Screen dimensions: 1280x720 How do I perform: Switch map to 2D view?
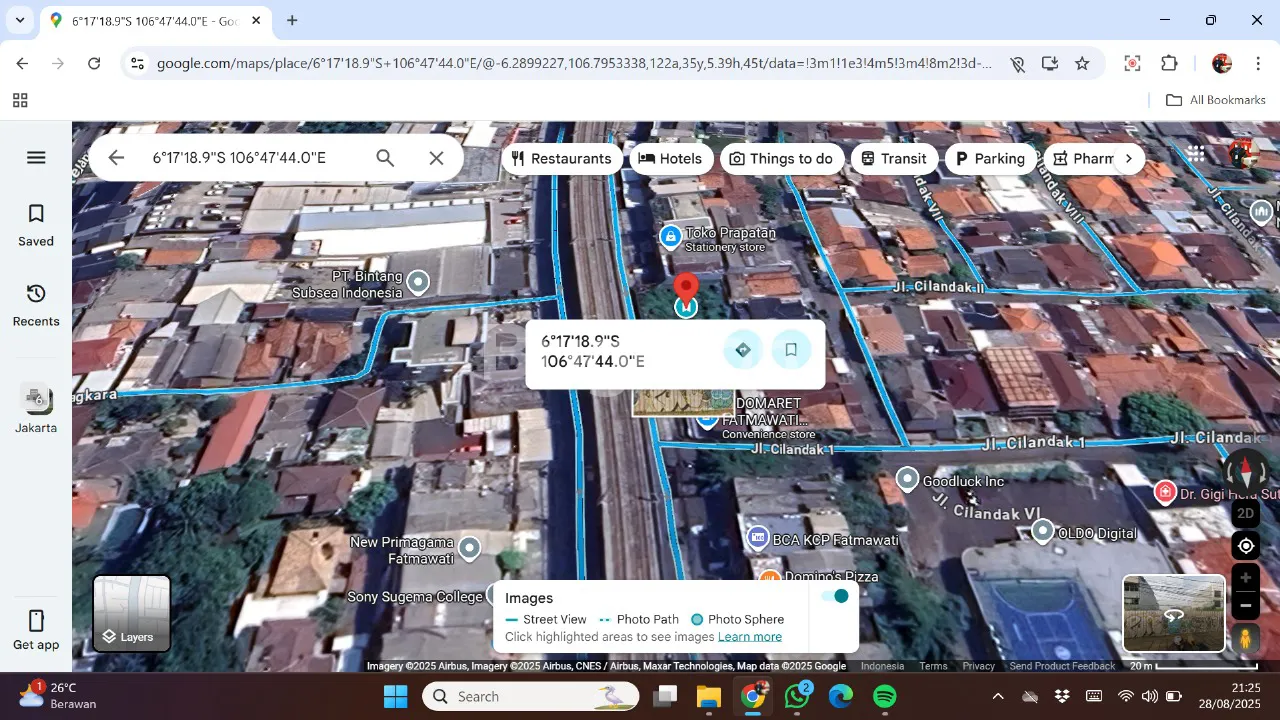coord(1246,514)
